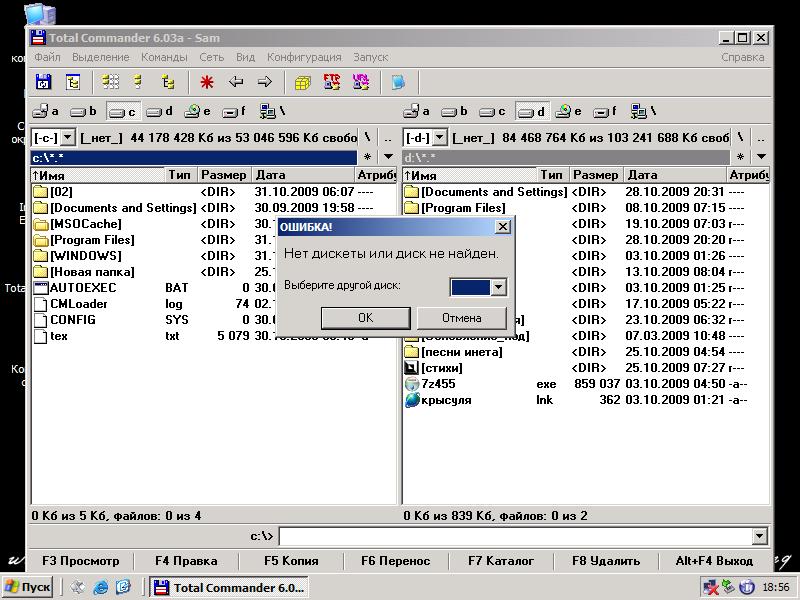Open right panel directory history arrow
Image resolution: width=800 pixels, height=600 pixels.
click(x=761, y=157)
